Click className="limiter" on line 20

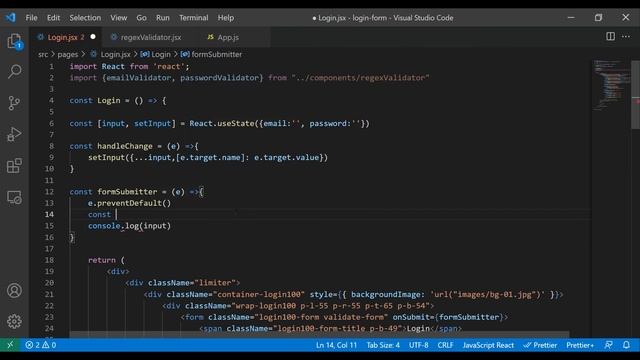[192, 283]
